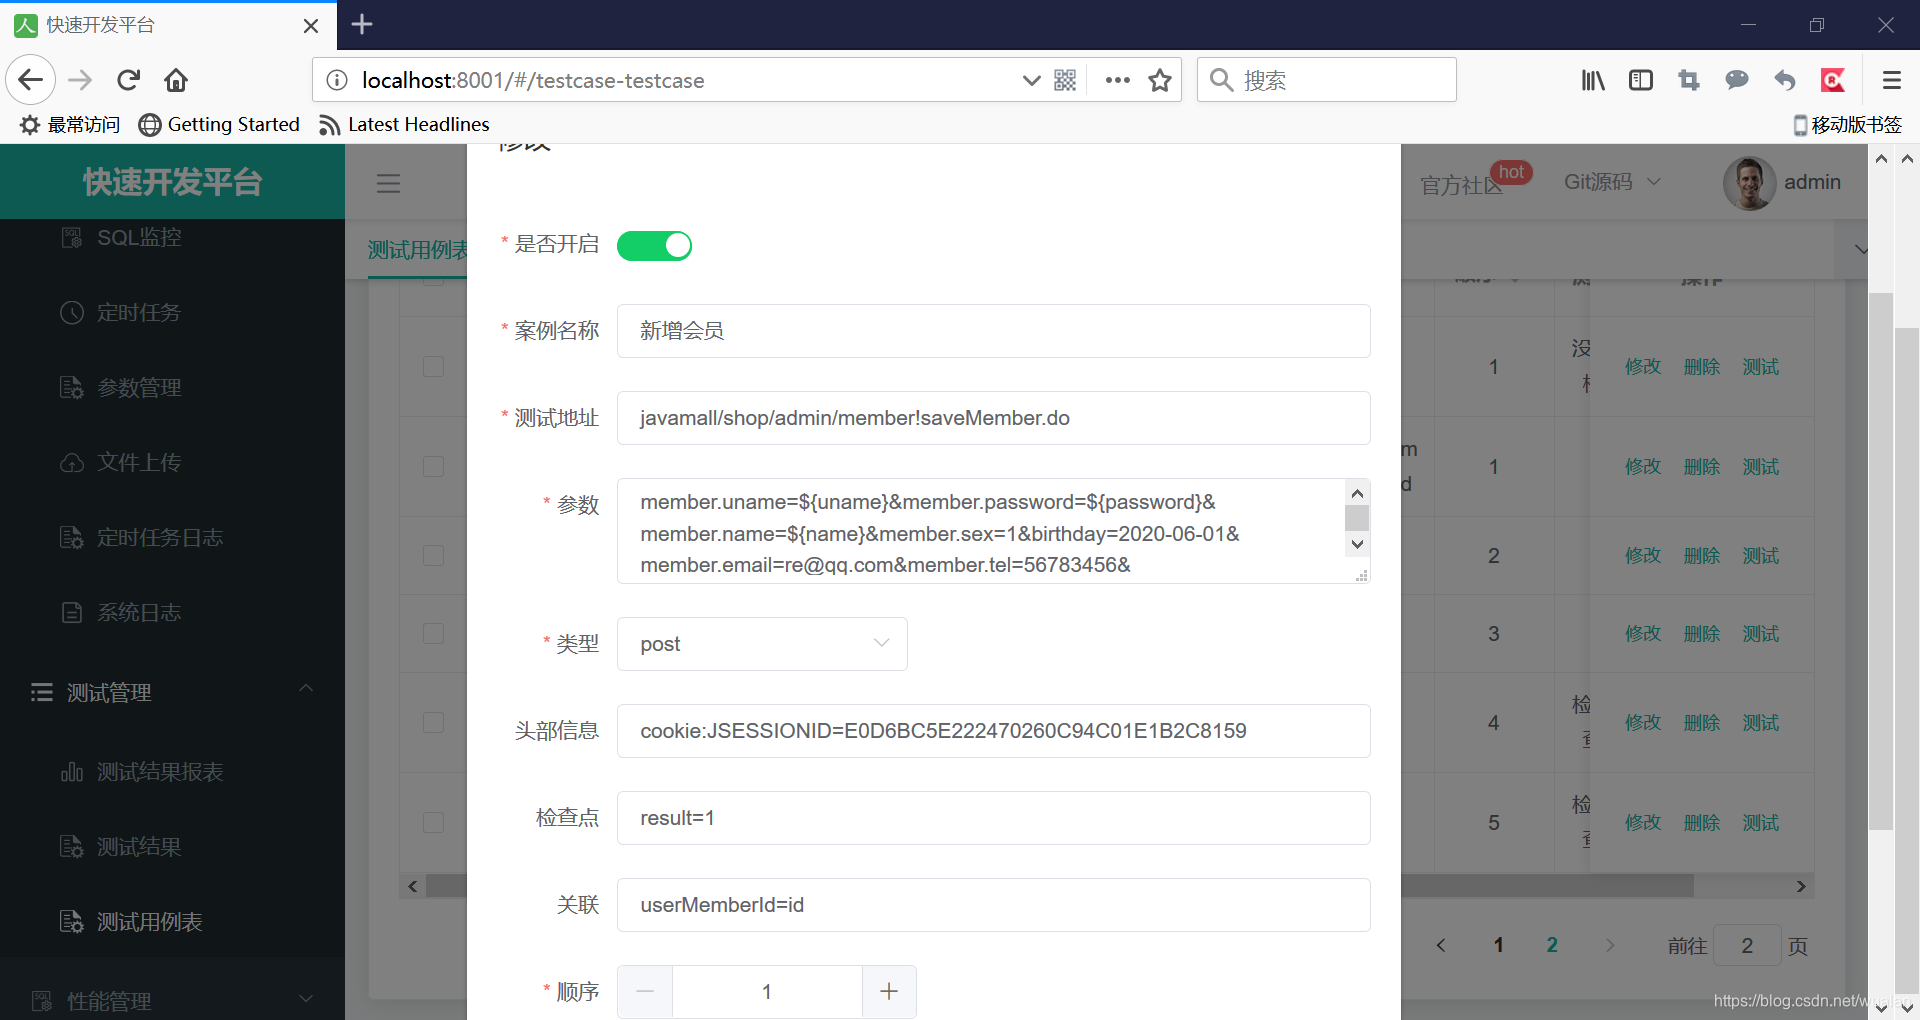Click the up arrow of the 参数 textarea scrollbar

pos(1357,493)
